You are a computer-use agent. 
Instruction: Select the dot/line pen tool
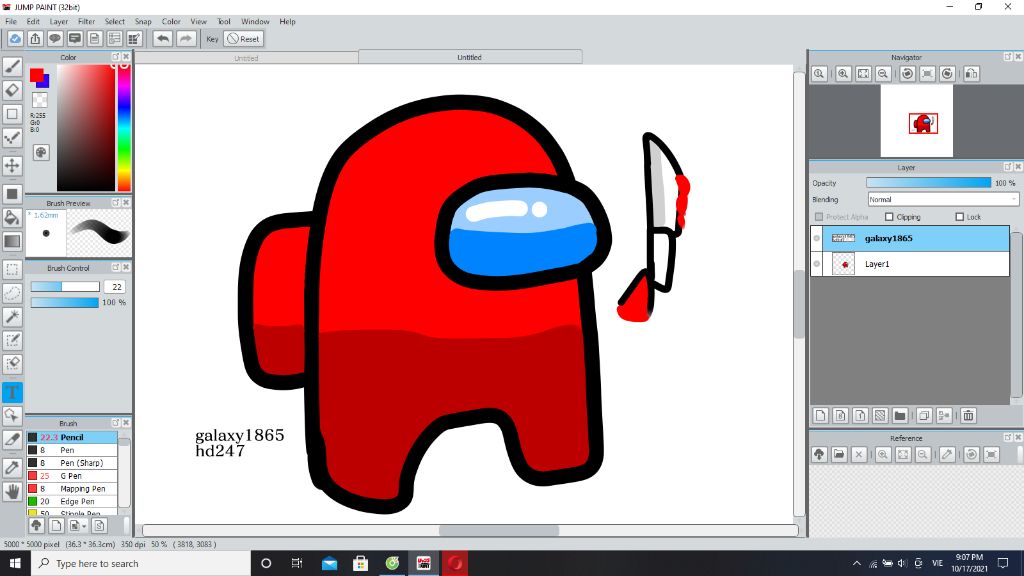tap(12, 137)
